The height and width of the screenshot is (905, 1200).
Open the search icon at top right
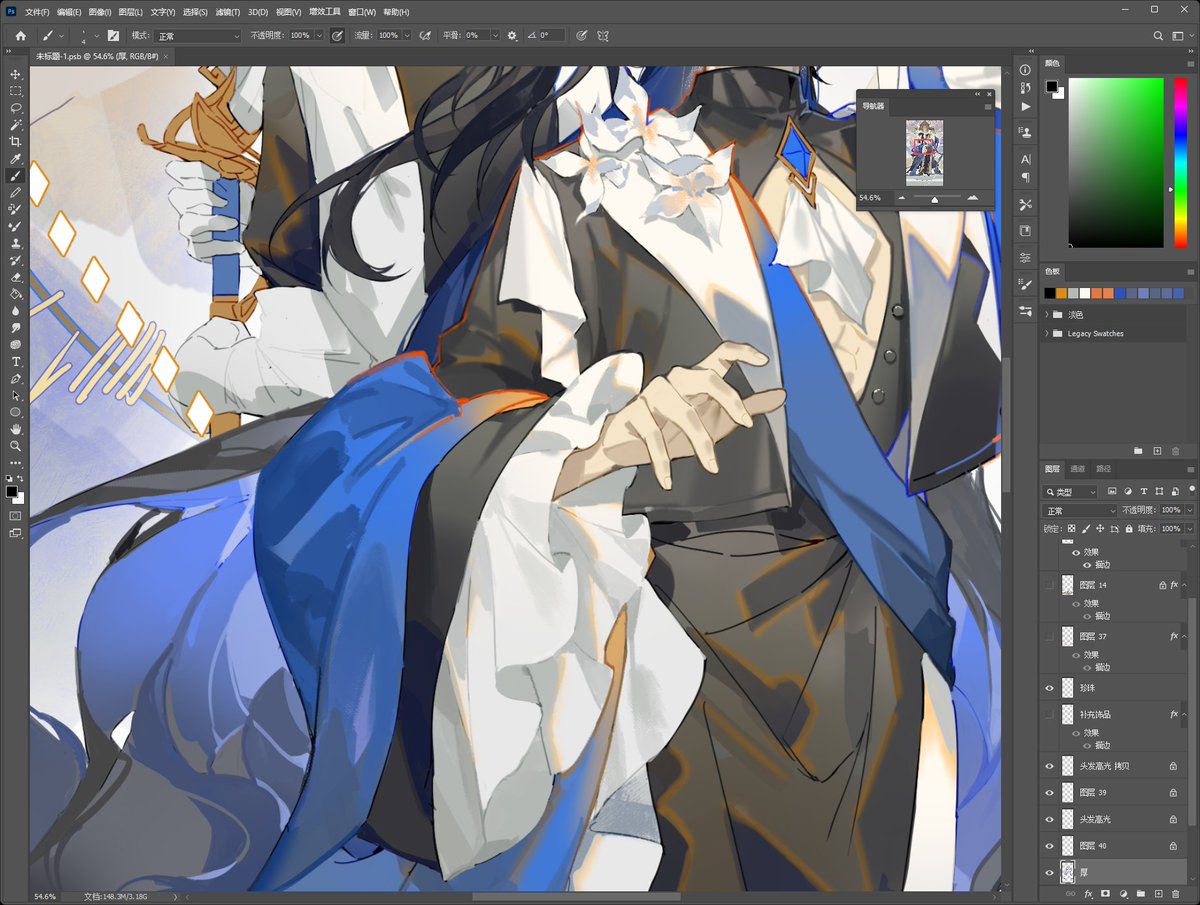[x=1158, y=35]
